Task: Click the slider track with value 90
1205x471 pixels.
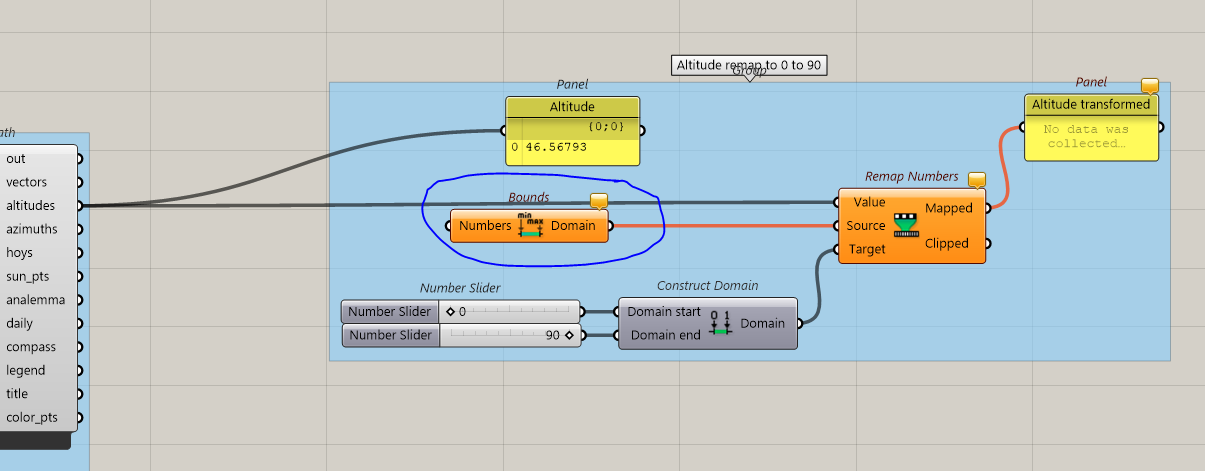Action: tap(510, 335)
